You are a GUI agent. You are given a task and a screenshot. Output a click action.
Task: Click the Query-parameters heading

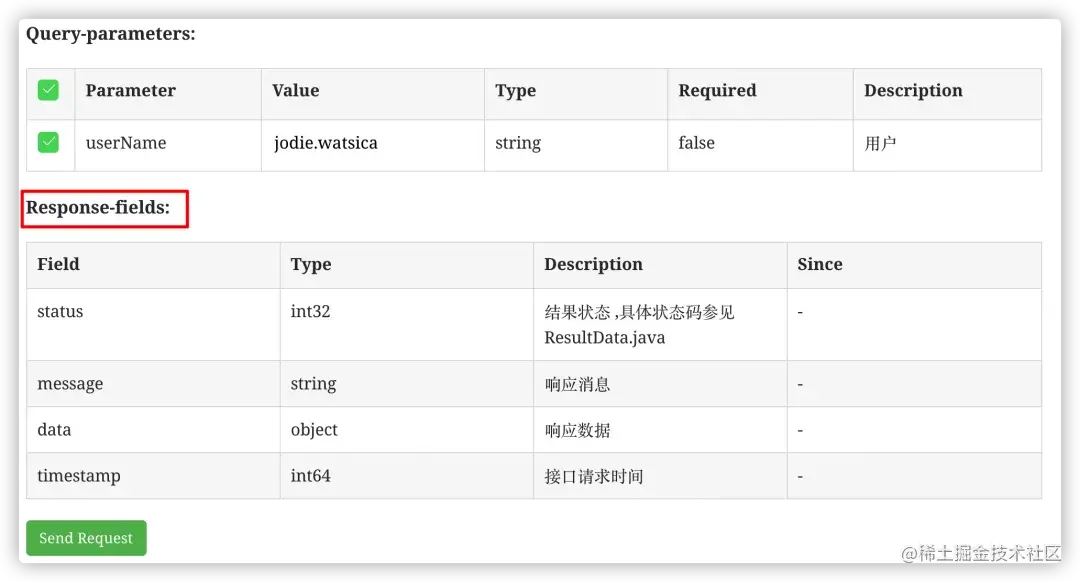(111, 34)
